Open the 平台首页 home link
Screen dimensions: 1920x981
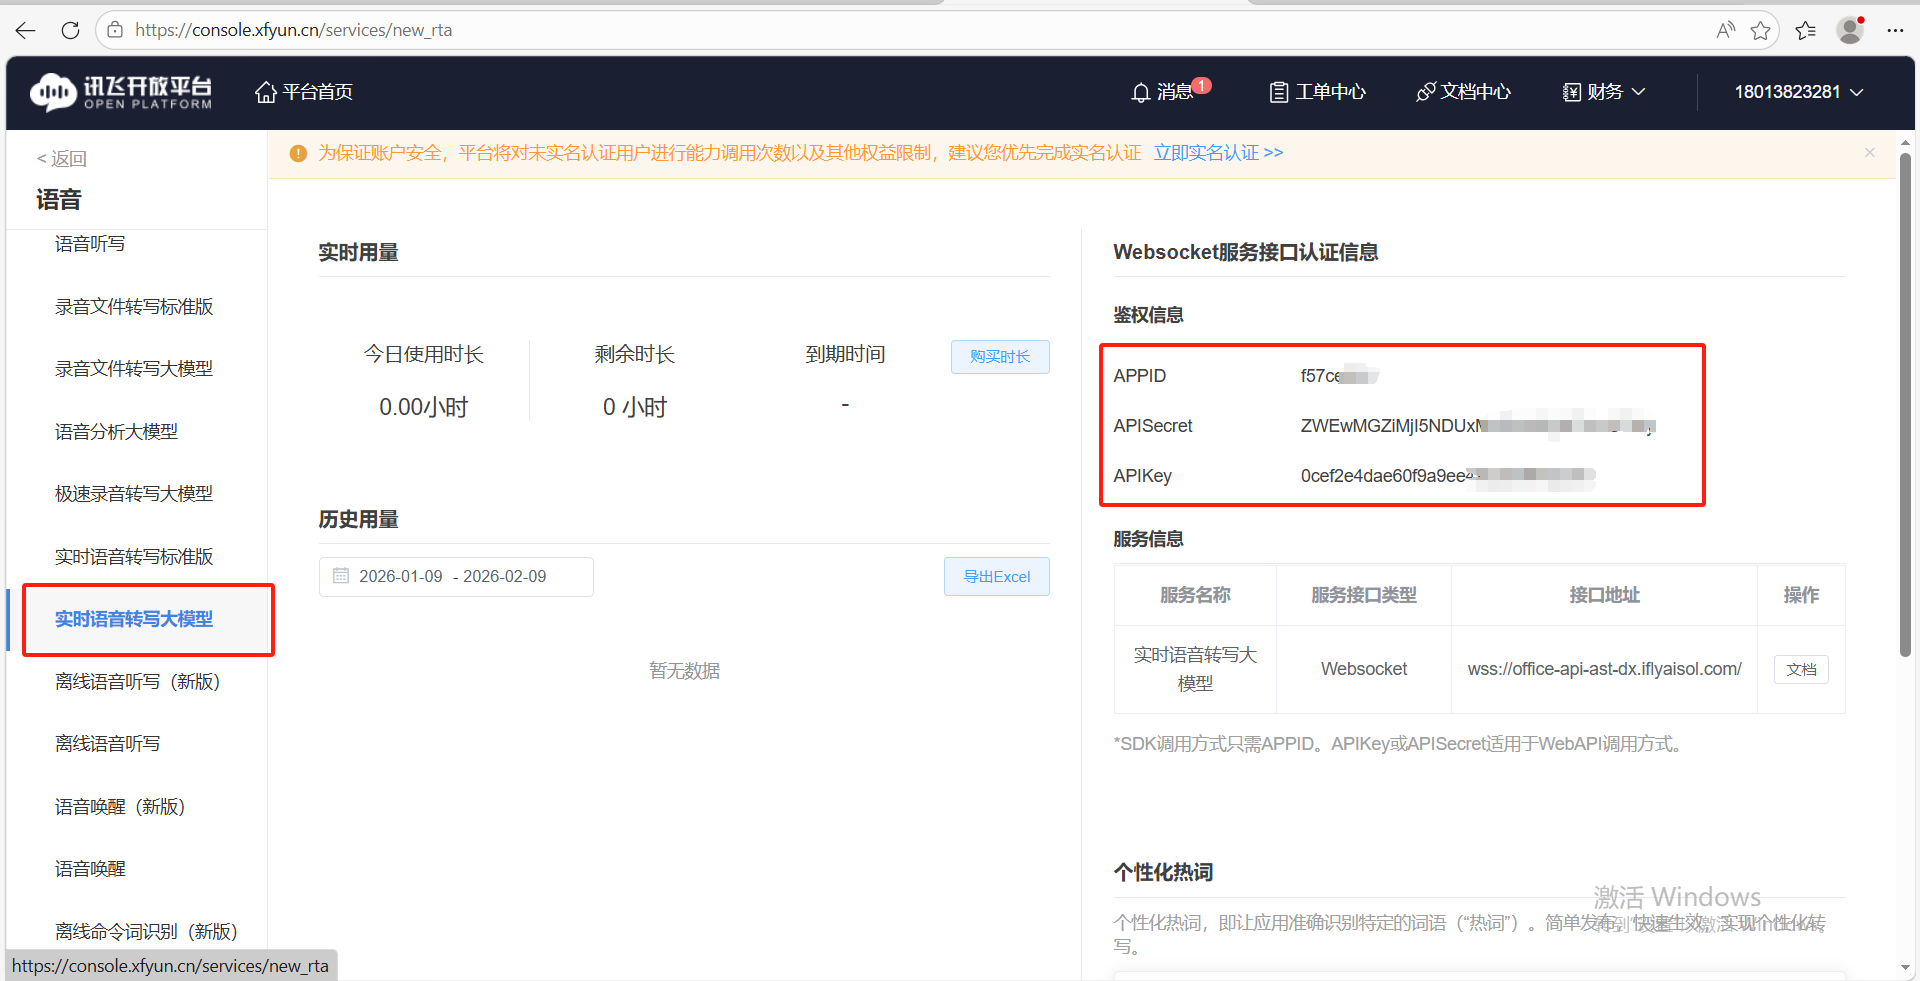[x=304, y=92]
